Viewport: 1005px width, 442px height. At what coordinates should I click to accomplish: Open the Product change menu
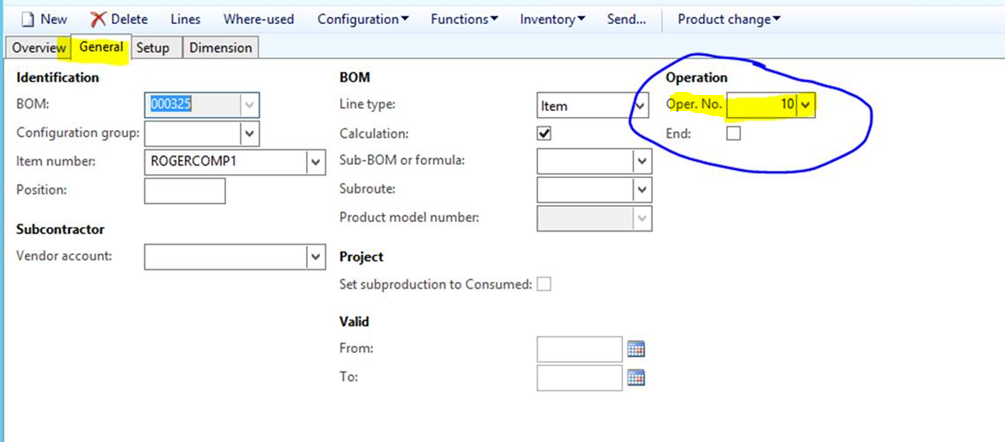tap(729, 19)
